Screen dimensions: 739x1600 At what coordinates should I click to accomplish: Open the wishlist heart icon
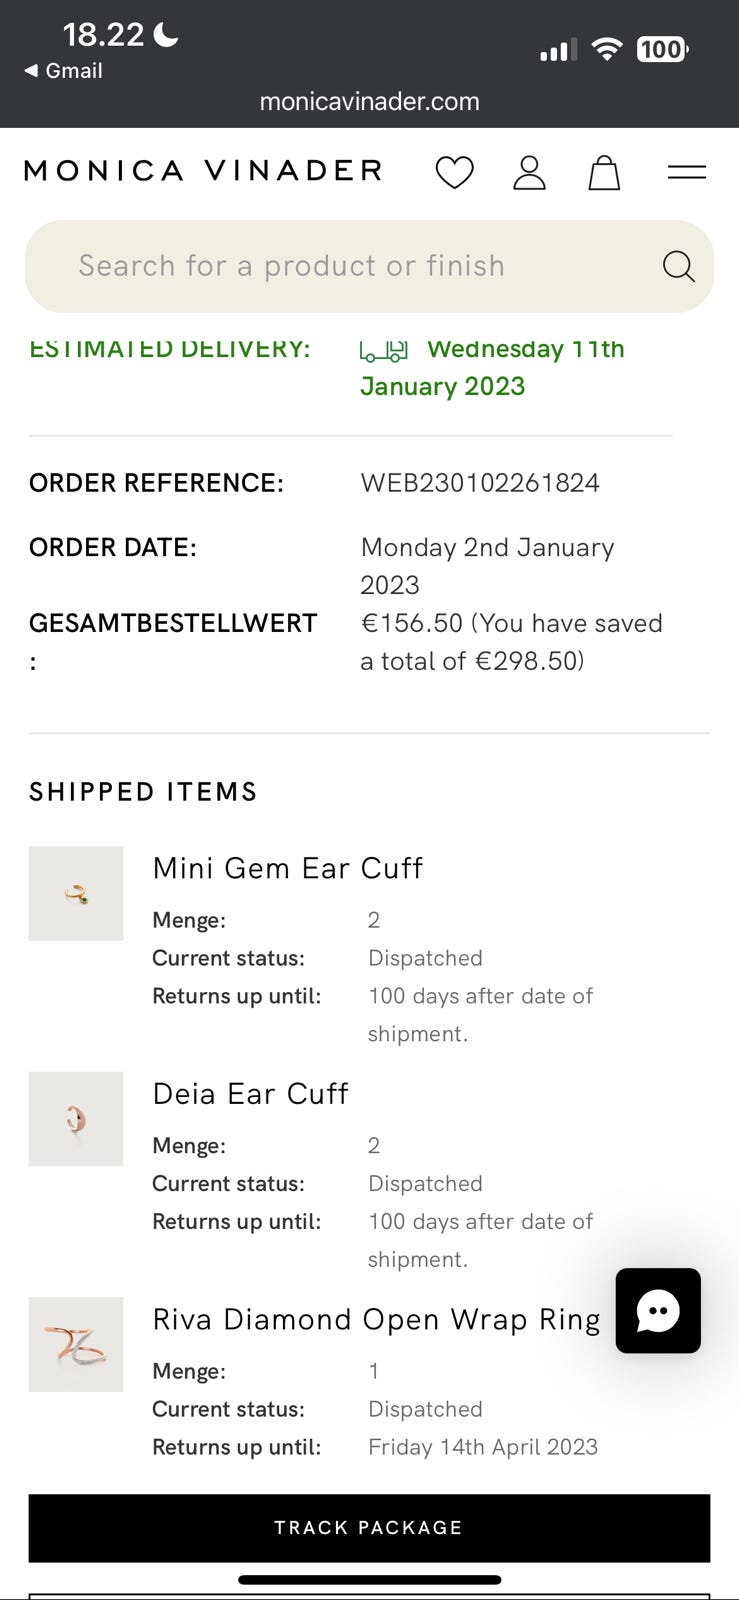tap(454, 173)
